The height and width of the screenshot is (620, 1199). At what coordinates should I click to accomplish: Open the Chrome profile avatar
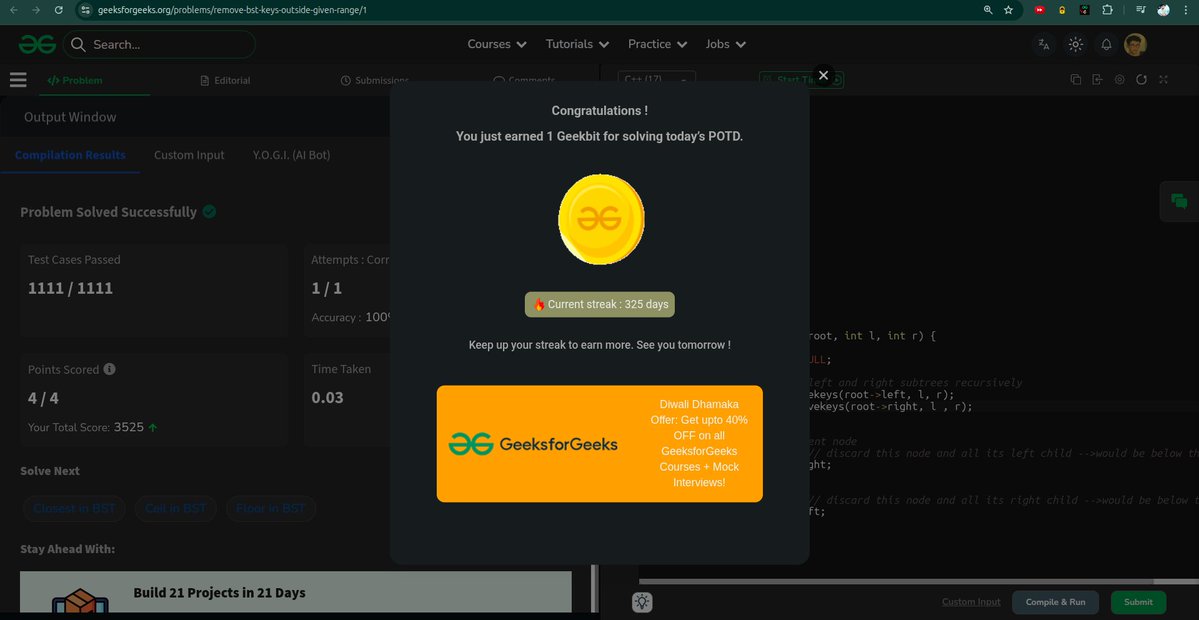[1163, 10]
